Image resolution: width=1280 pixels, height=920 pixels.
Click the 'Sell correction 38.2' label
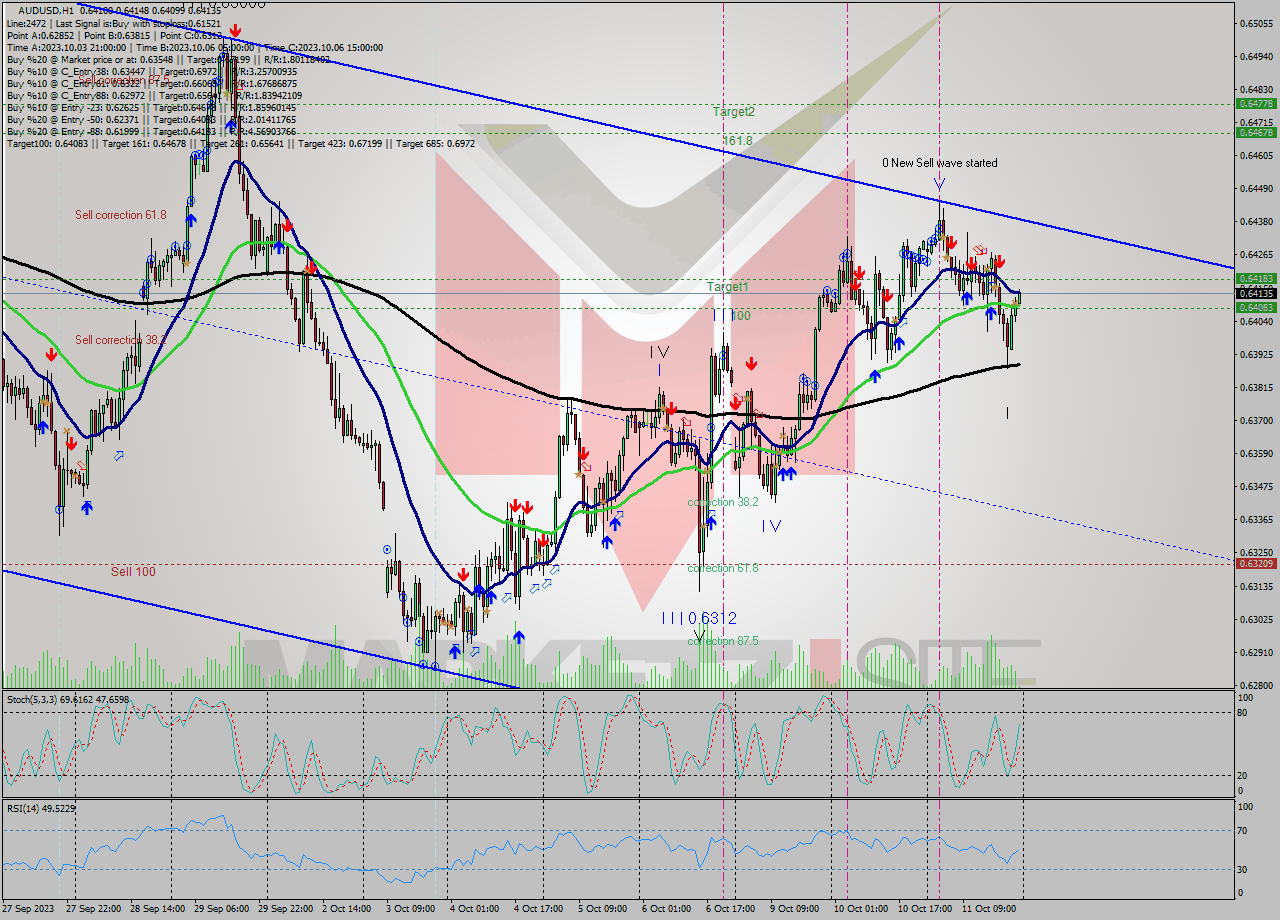121,340
